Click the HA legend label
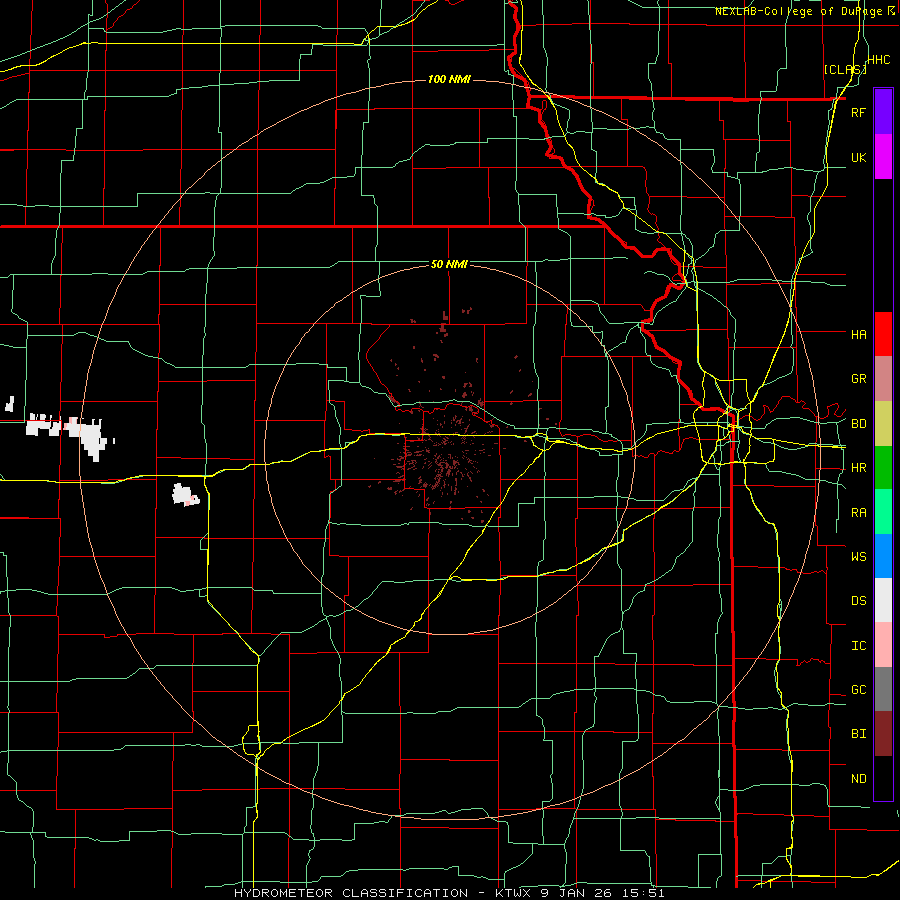The image size is (900, 900). [x=858, y=334]
